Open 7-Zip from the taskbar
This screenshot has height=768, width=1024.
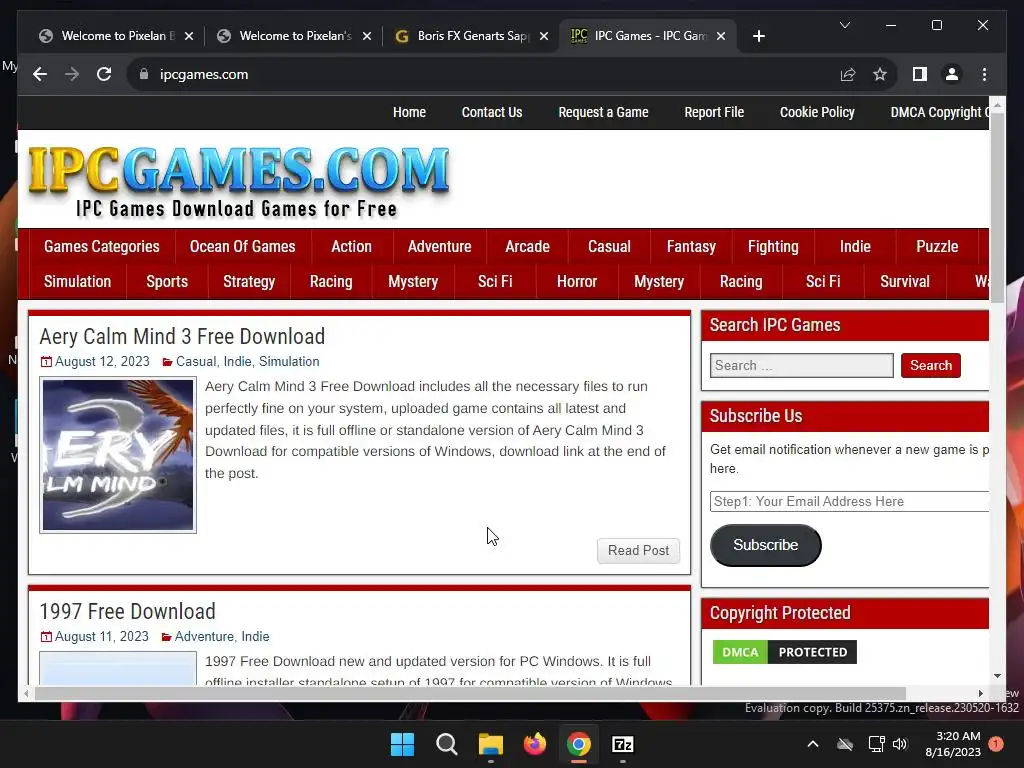[622, 744]
